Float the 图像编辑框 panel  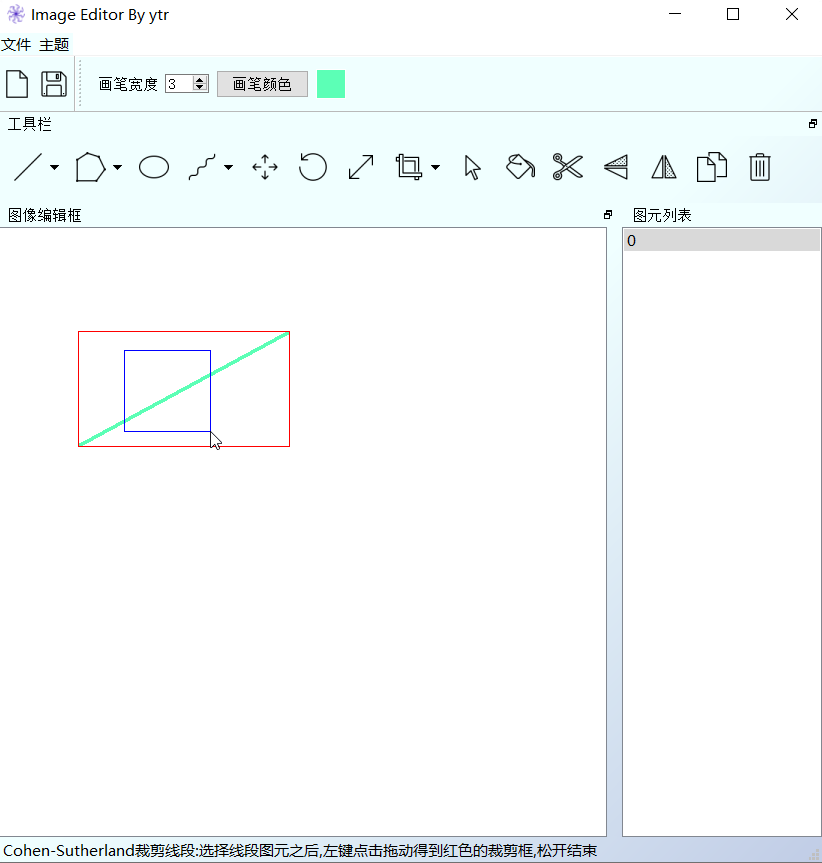point(607,215)
